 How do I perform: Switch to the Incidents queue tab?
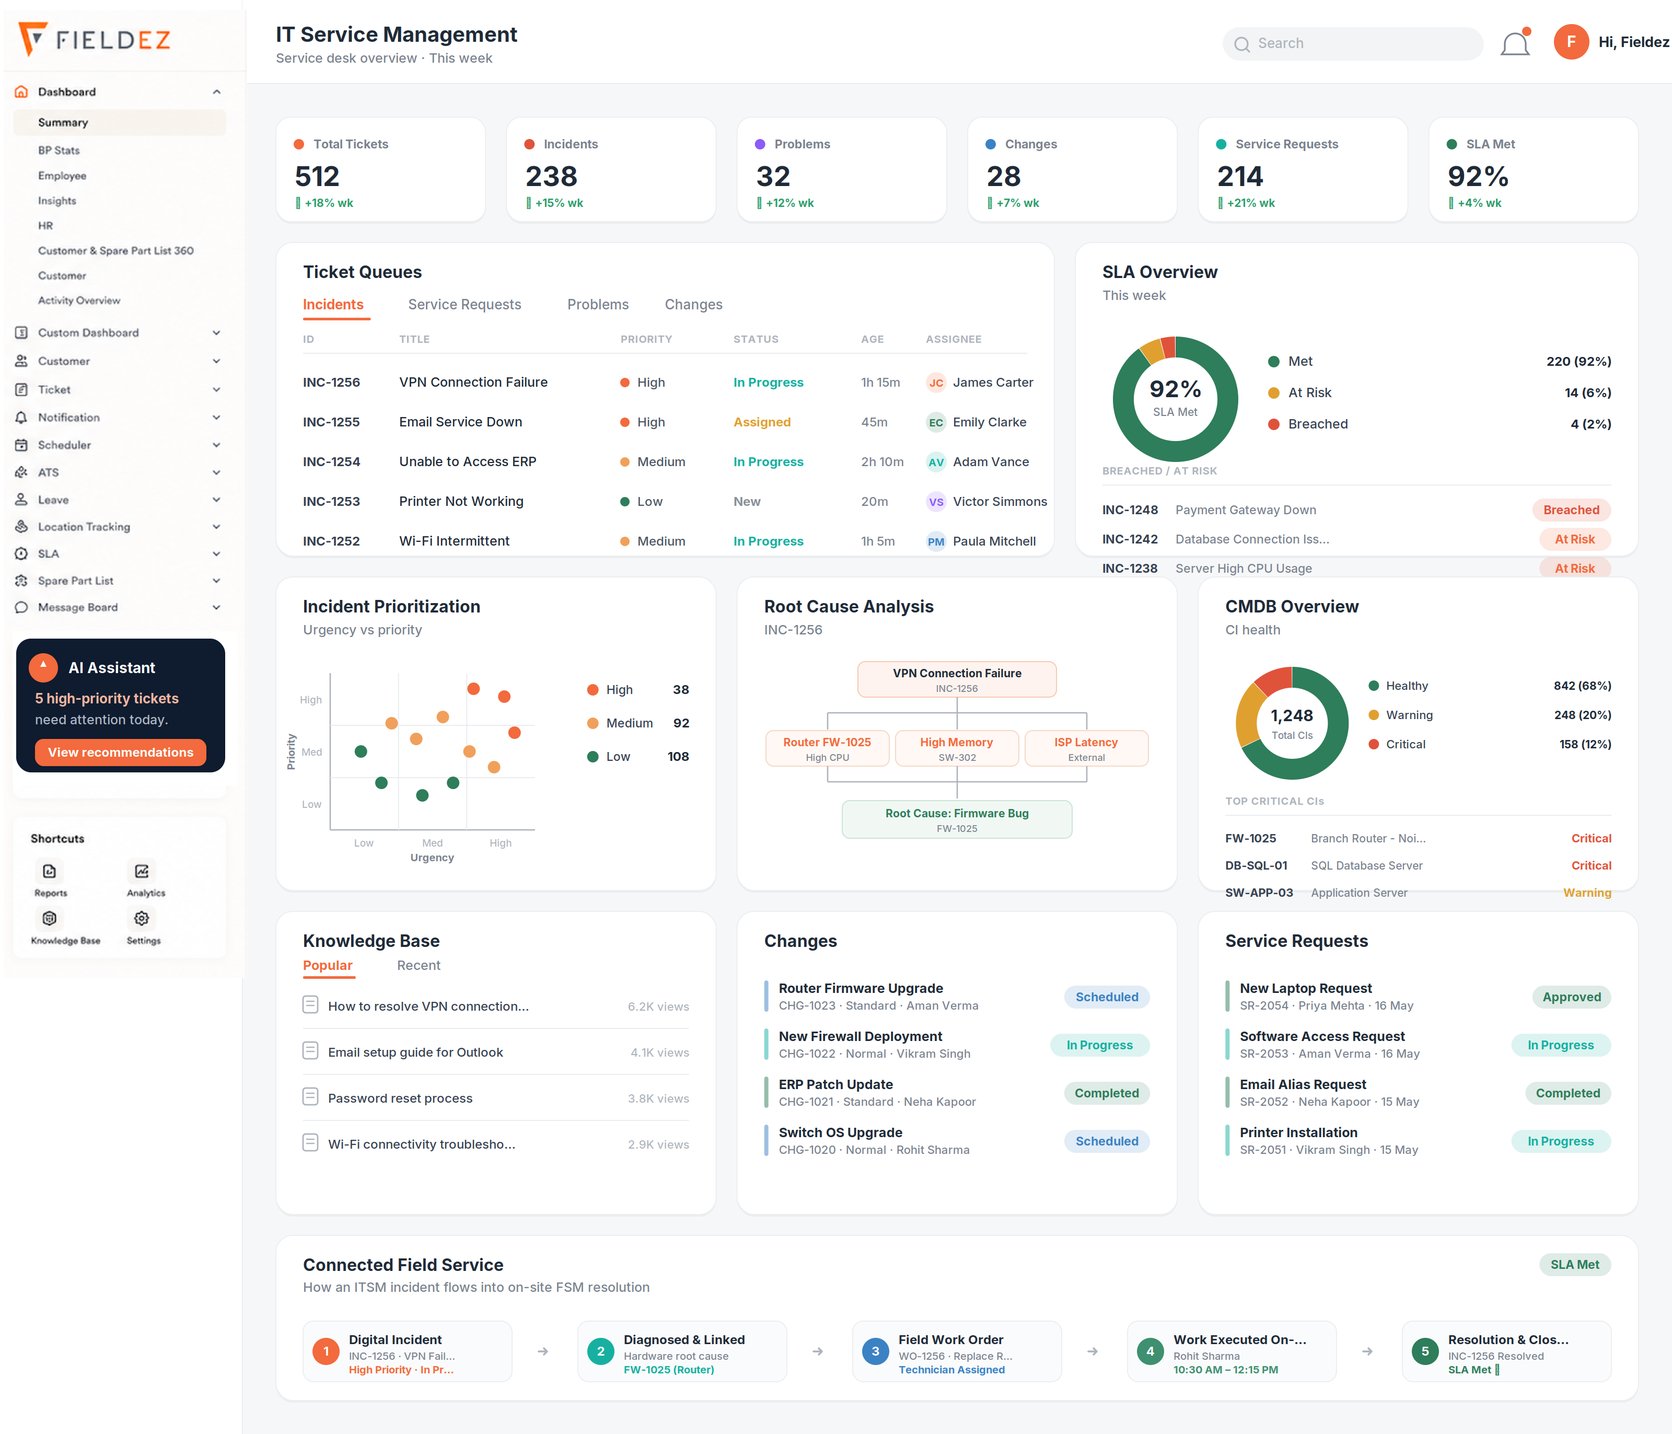click(x=333, y=305)
